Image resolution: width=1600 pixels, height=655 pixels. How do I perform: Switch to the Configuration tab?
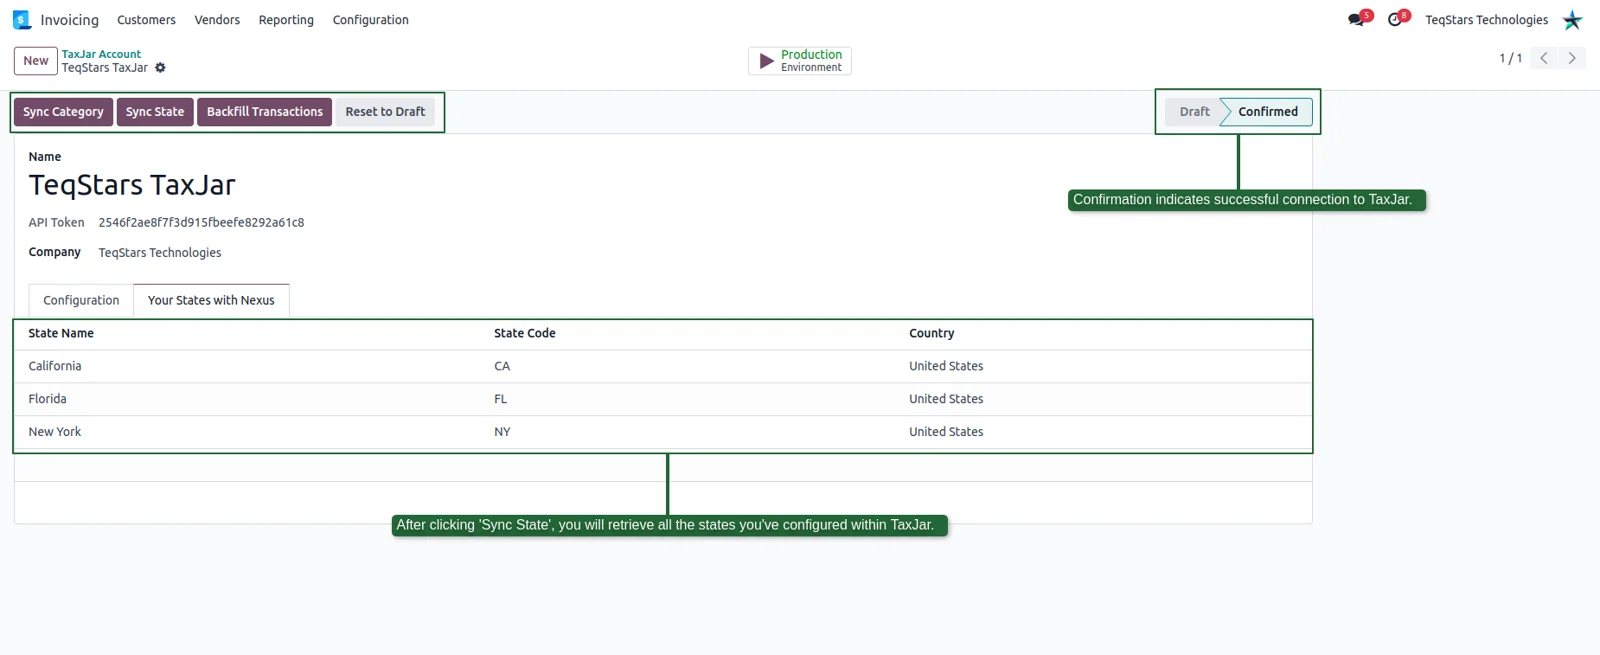pyautogui.click(x=81, y=300)
